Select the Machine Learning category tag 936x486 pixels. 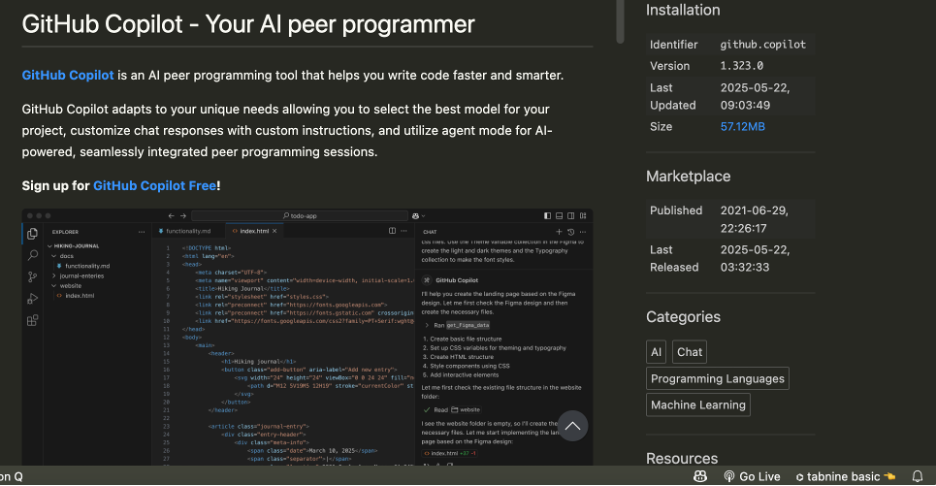tap(698, 405)
